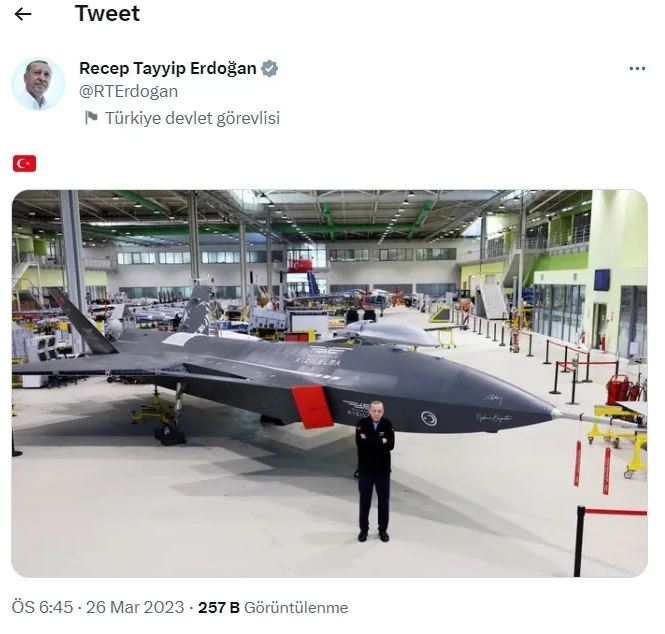This screenshot has height=634, width=665.
Task: Open the round profile avatar picture
Action: (x=38, y=84)
